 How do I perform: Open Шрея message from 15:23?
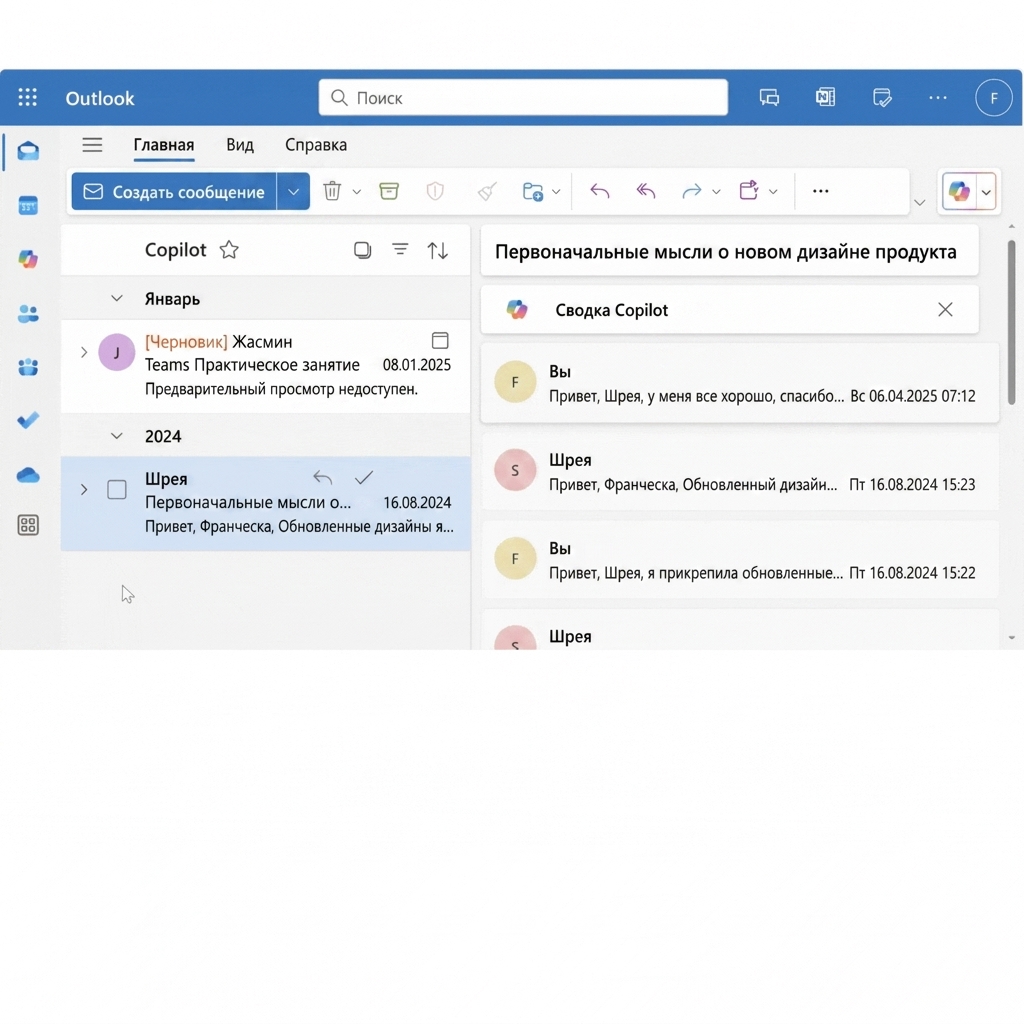coord(740,471)
